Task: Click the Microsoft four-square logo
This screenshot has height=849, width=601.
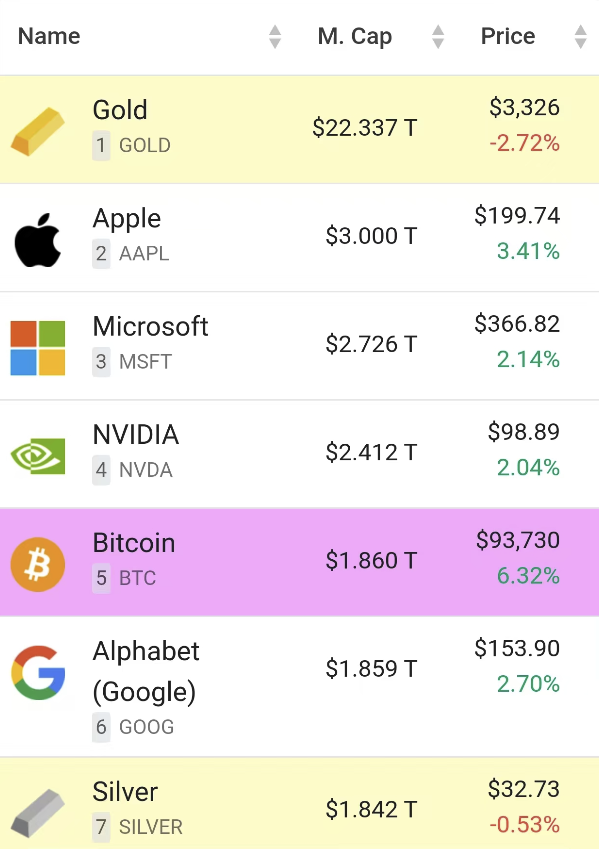Action: (x=38, y=348)
